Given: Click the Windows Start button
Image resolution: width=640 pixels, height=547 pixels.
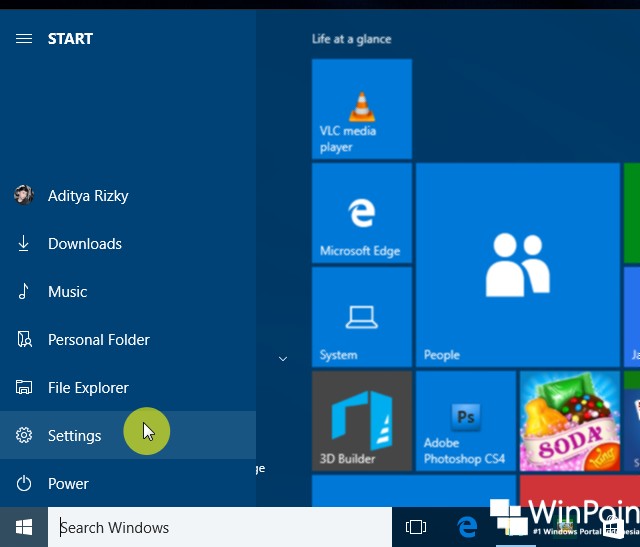Looking at the screenshot, I should [x=24, y=527].
